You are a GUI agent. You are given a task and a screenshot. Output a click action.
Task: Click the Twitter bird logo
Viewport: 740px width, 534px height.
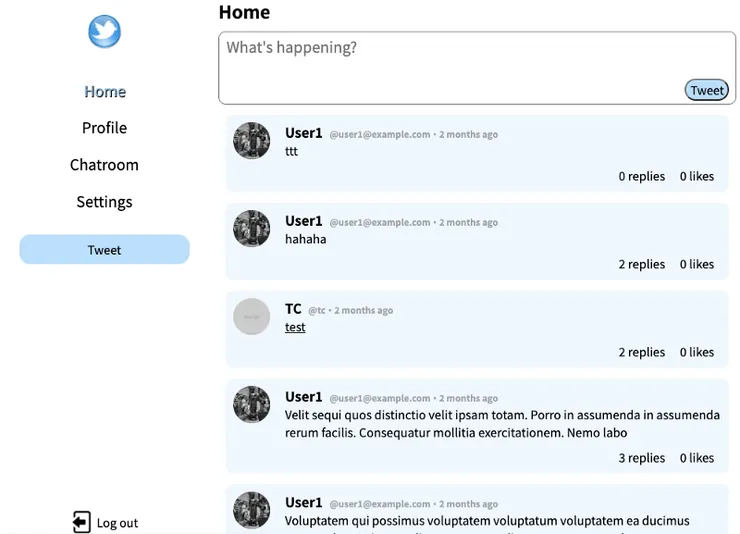pyautogui.click(x=104, y=32)
